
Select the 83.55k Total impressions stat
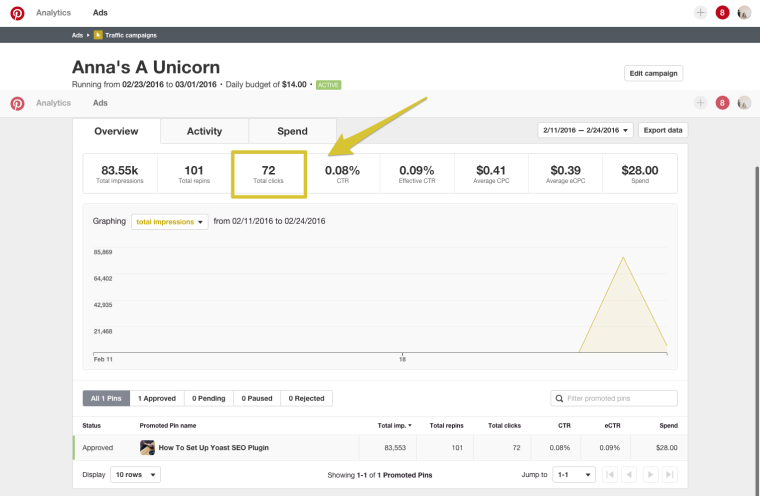[x=120, y=174]
